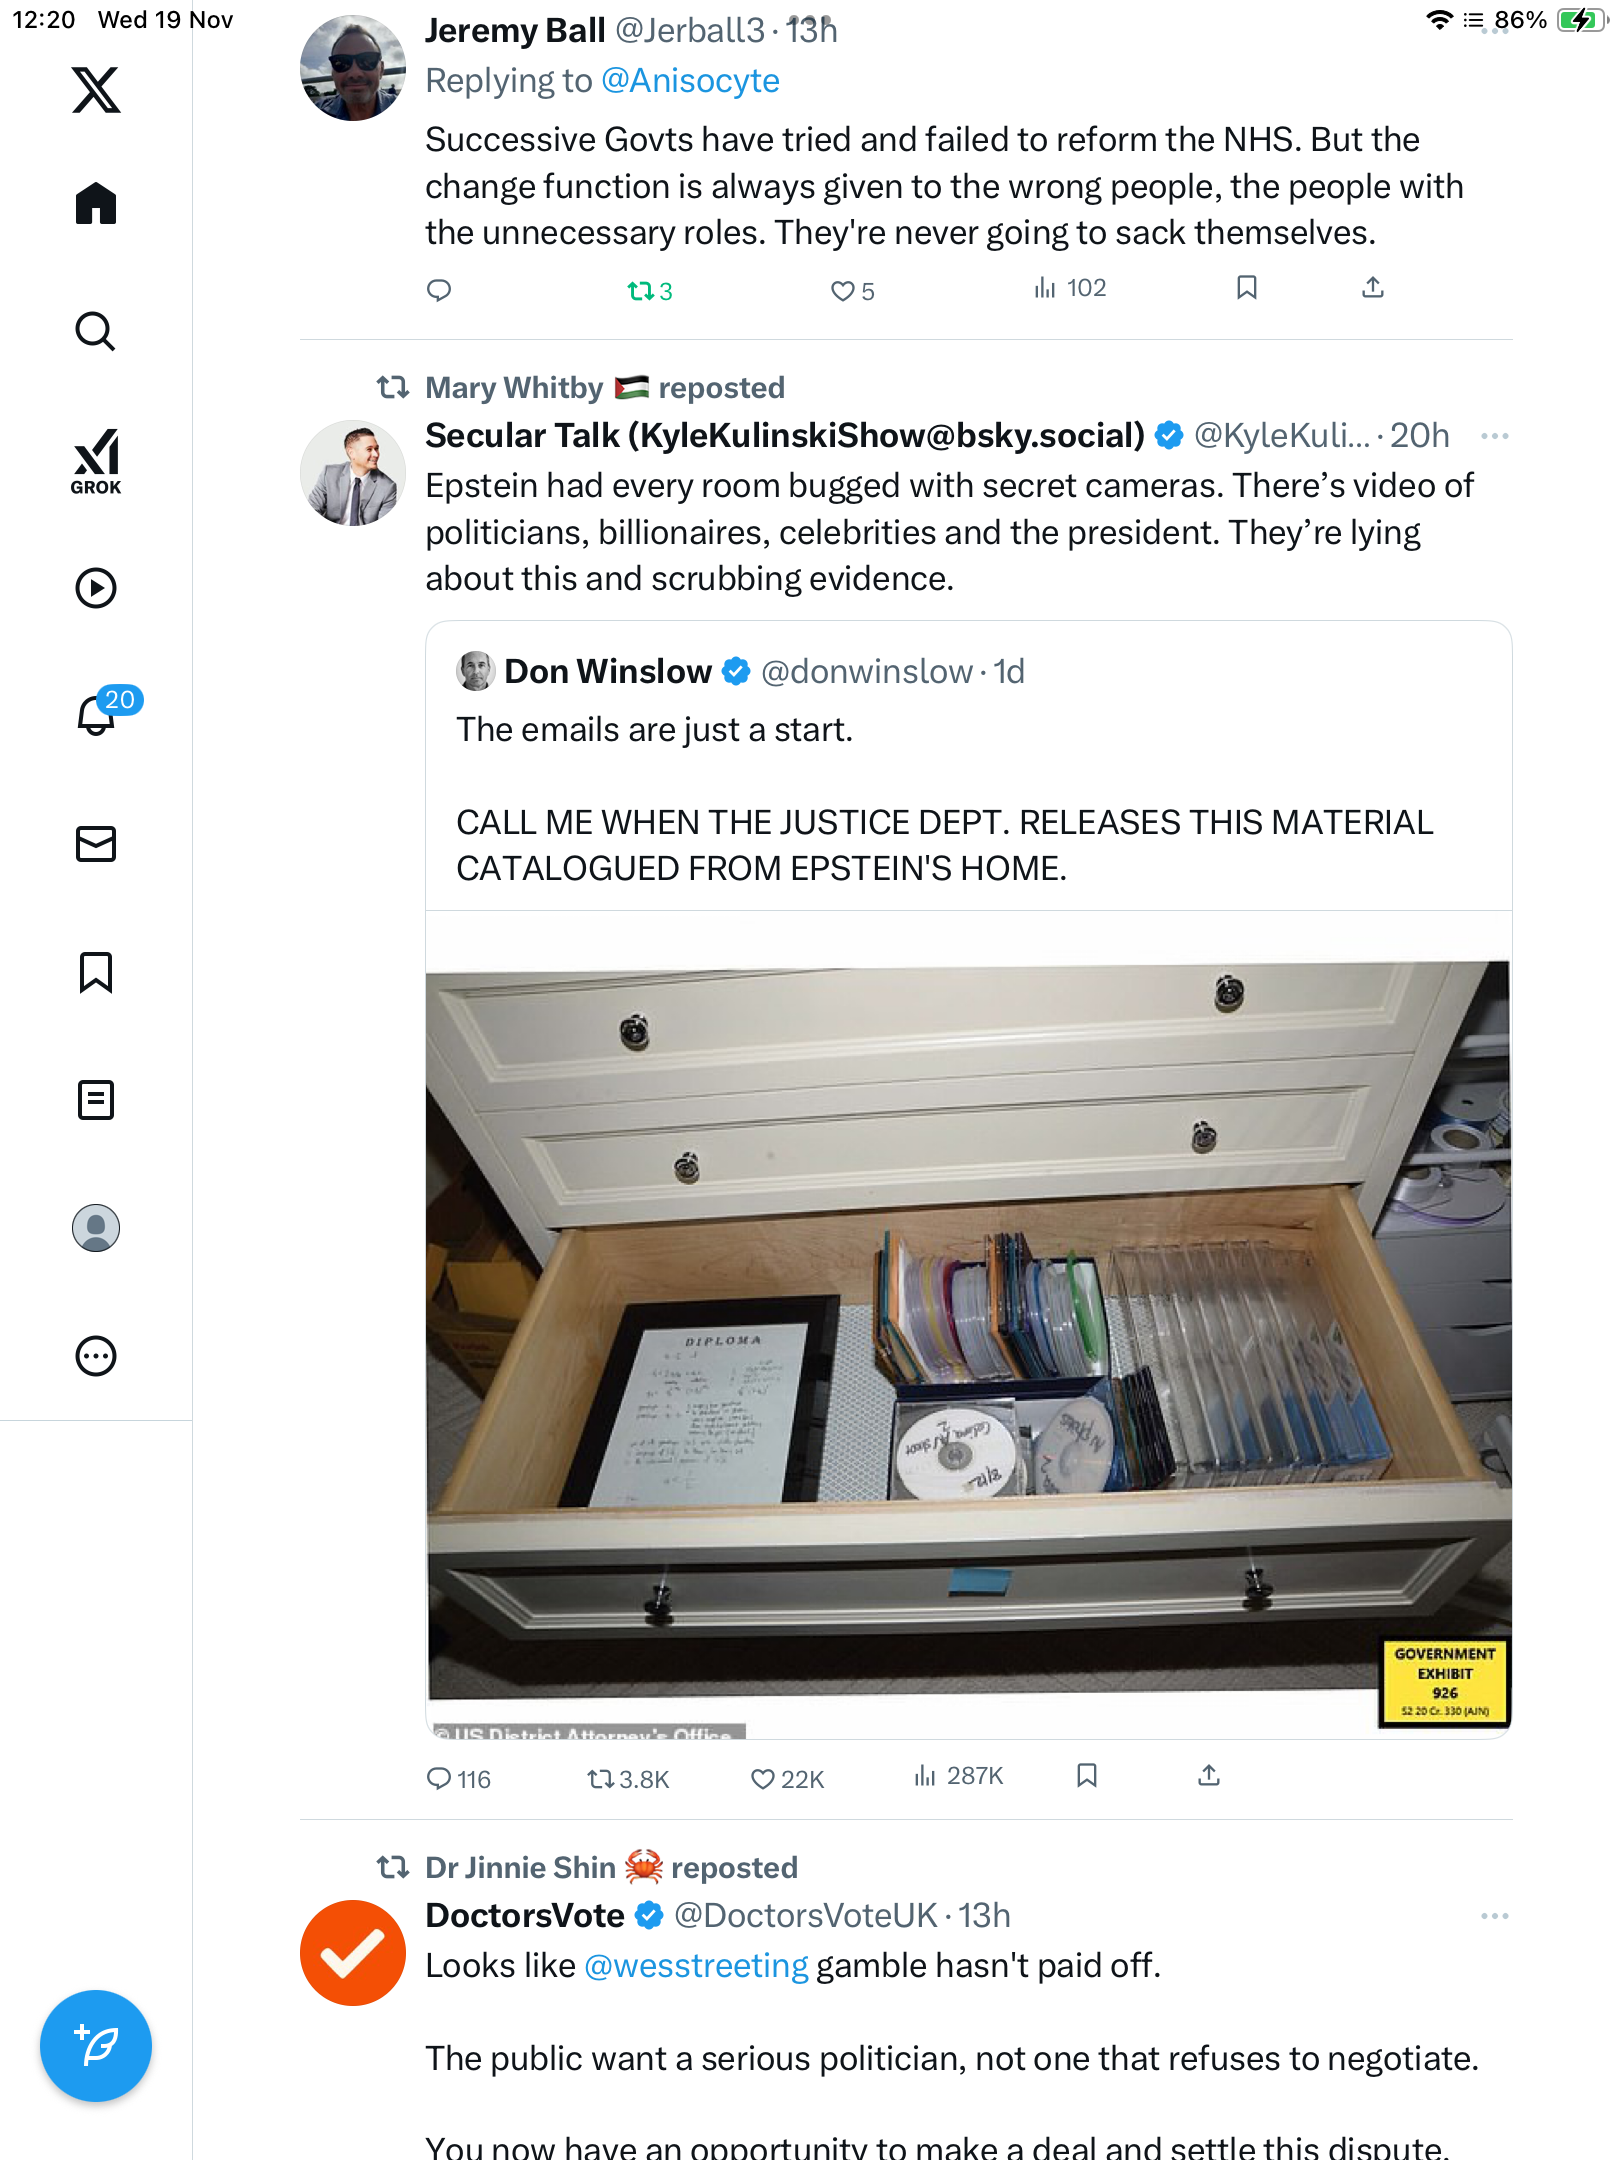
Task: Open the Search page
Action: pos(96,332)
